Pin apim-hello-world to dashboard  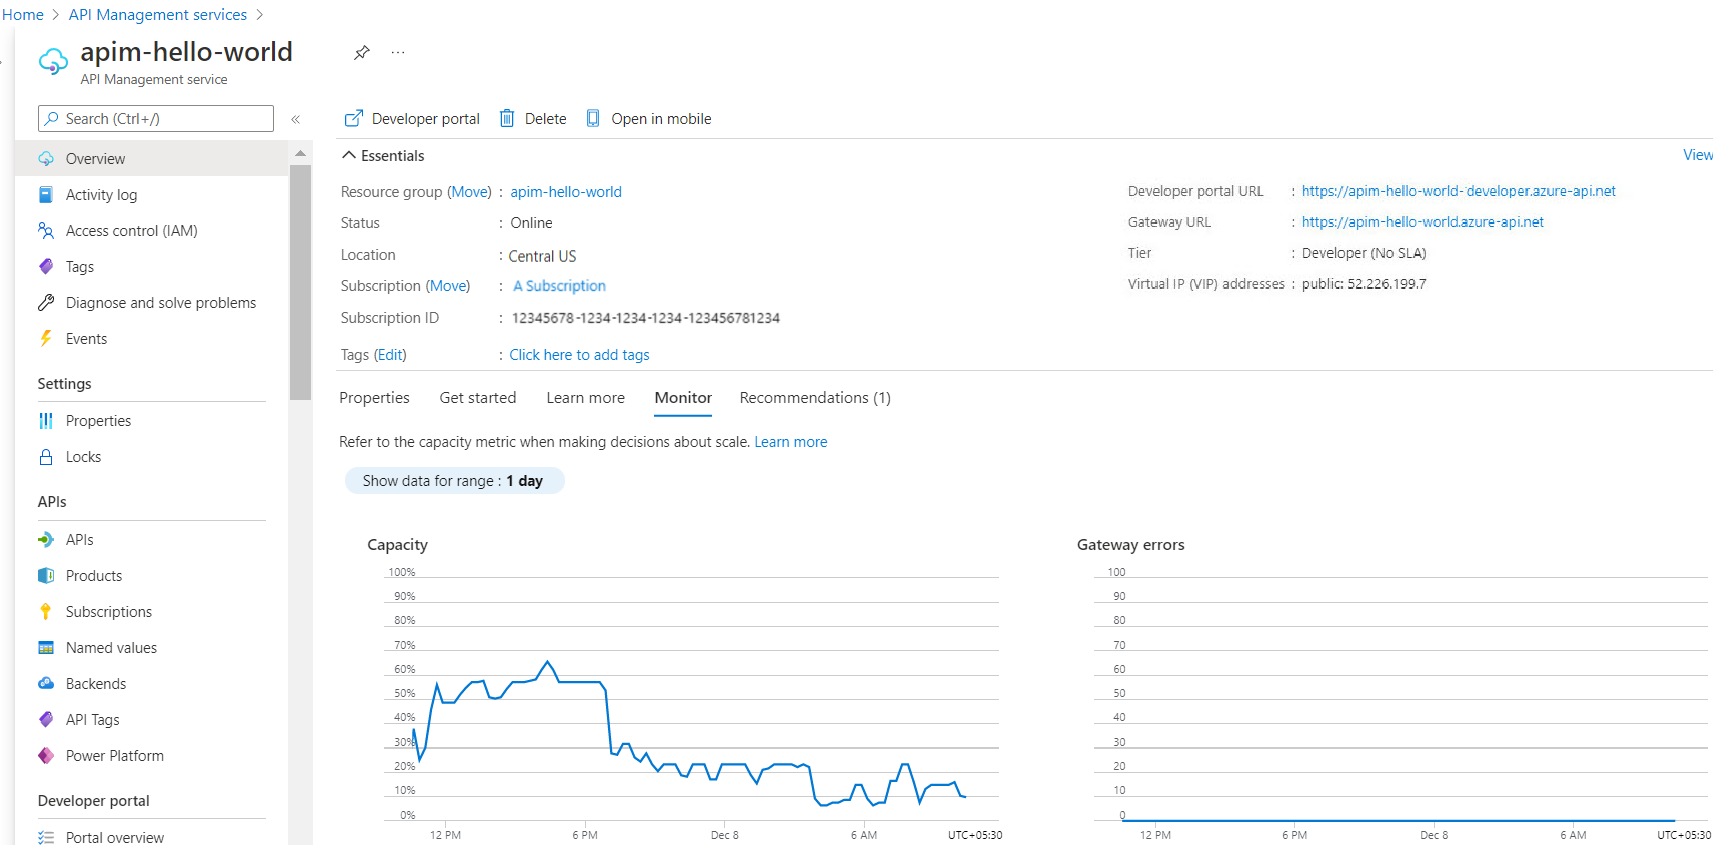[x=362, y=52]
